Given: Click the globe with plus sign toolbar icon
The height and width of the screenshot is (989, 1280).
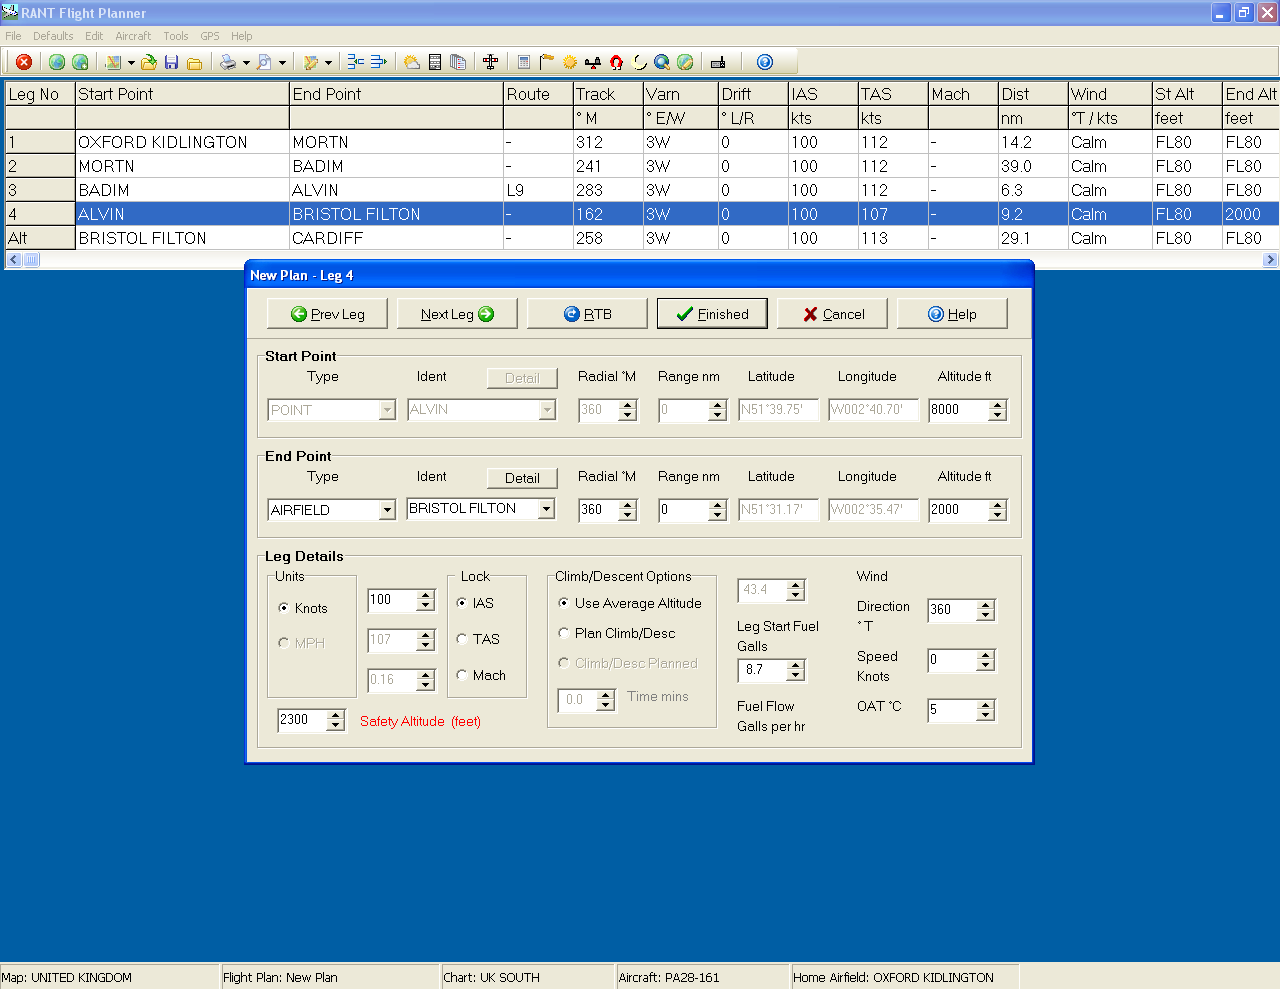Looking at the screenshot, I should tap(80, 62).
